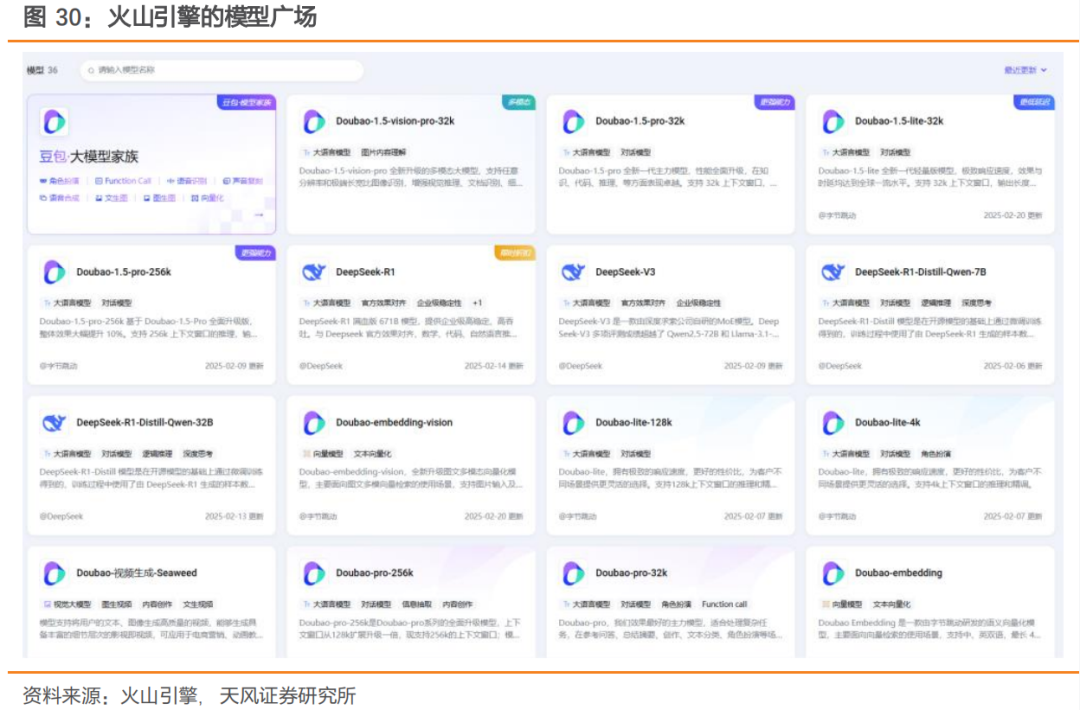Click the 企业级稳定性 tag on DeepSeek-R1 card
This screenshot has height=710, width=1080.
pos(439,303)
